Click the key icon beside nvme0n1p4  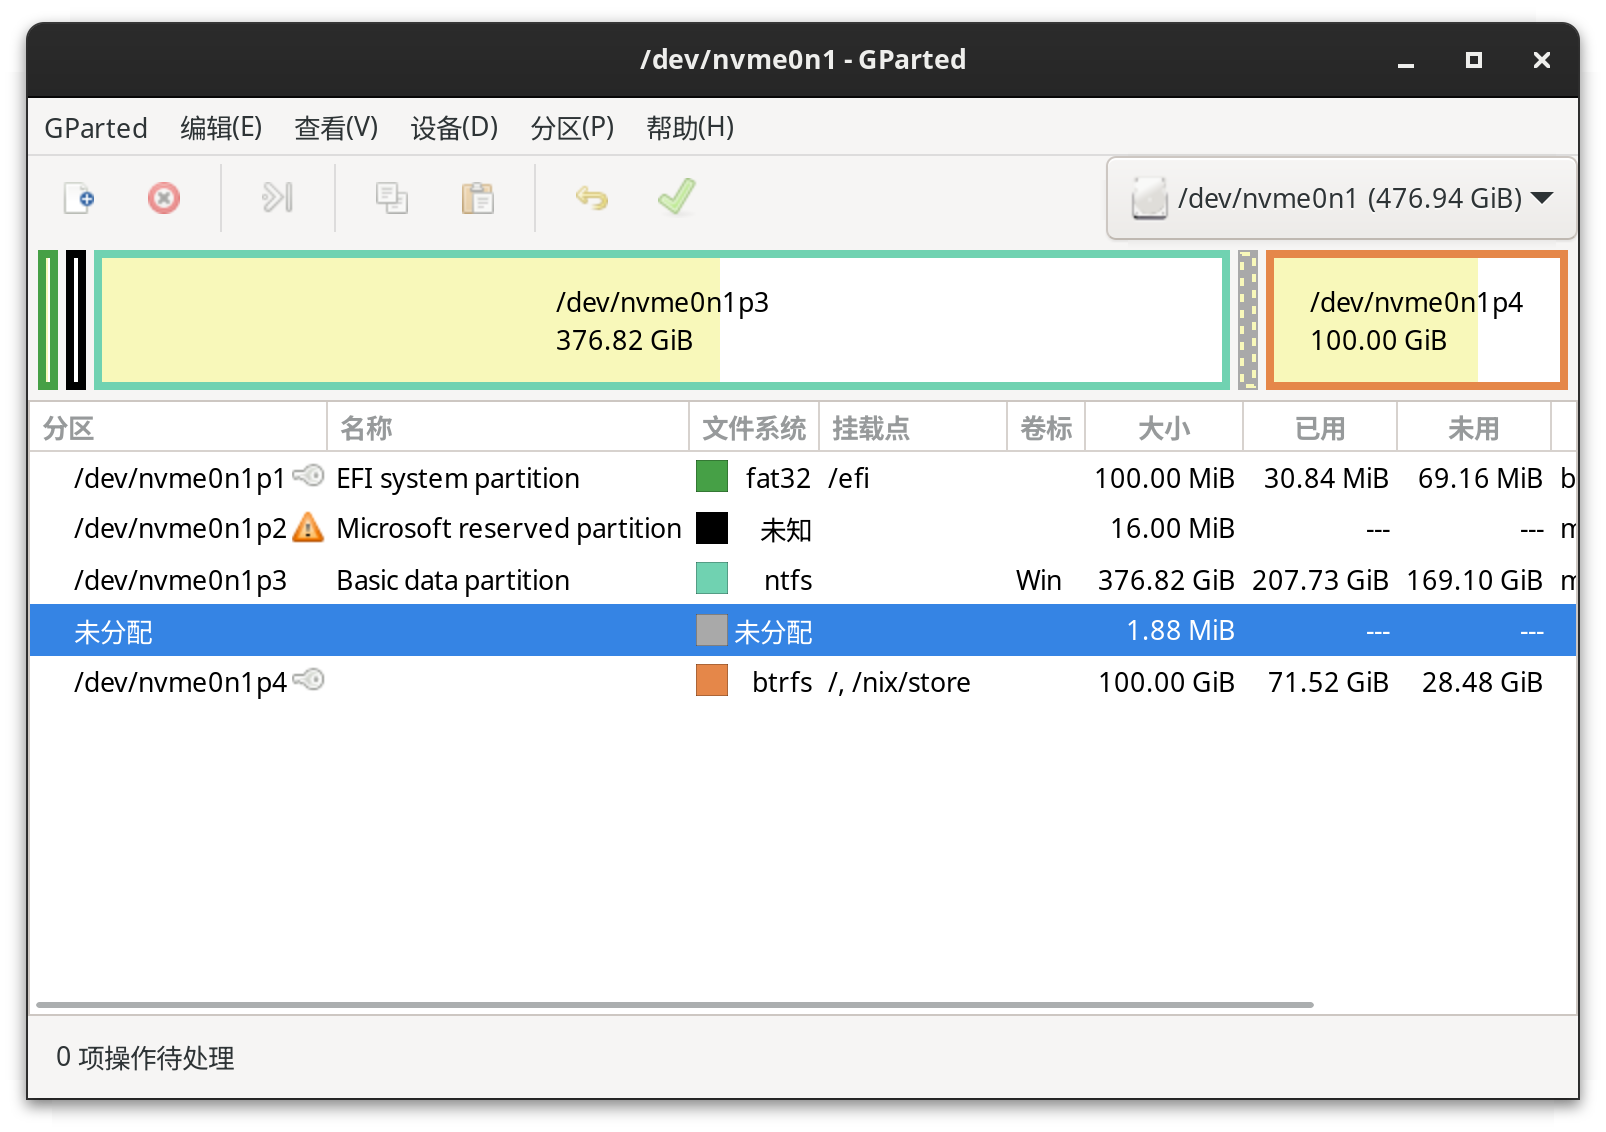coord(309,680)
